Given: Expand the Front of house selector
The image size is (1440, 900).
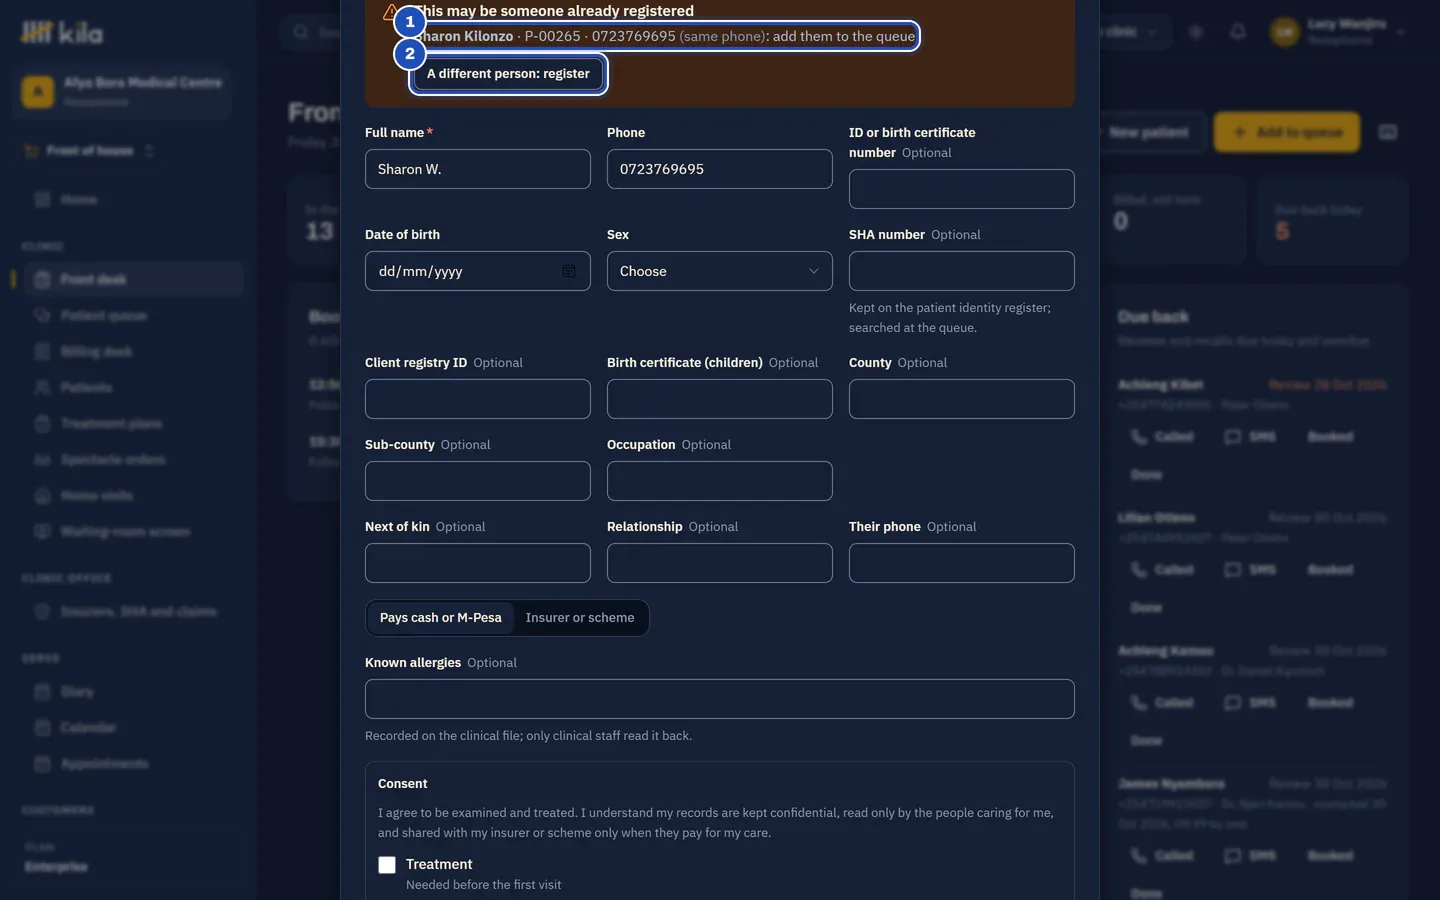Looking at the screenshot, I should coord(90,151).
